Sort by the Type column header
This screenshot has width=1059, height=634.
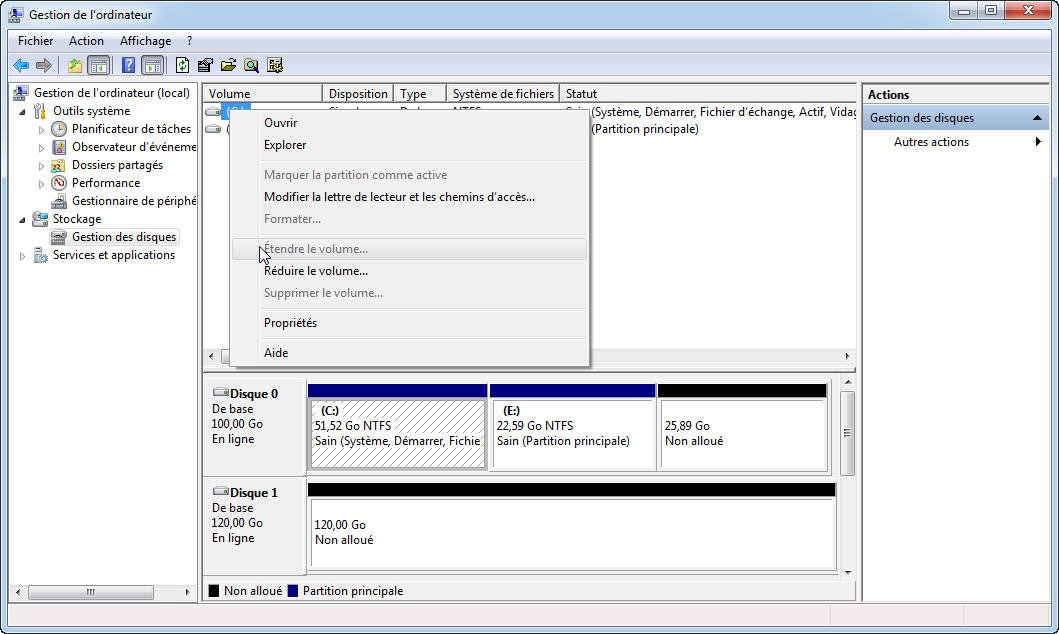click(420, 94)
